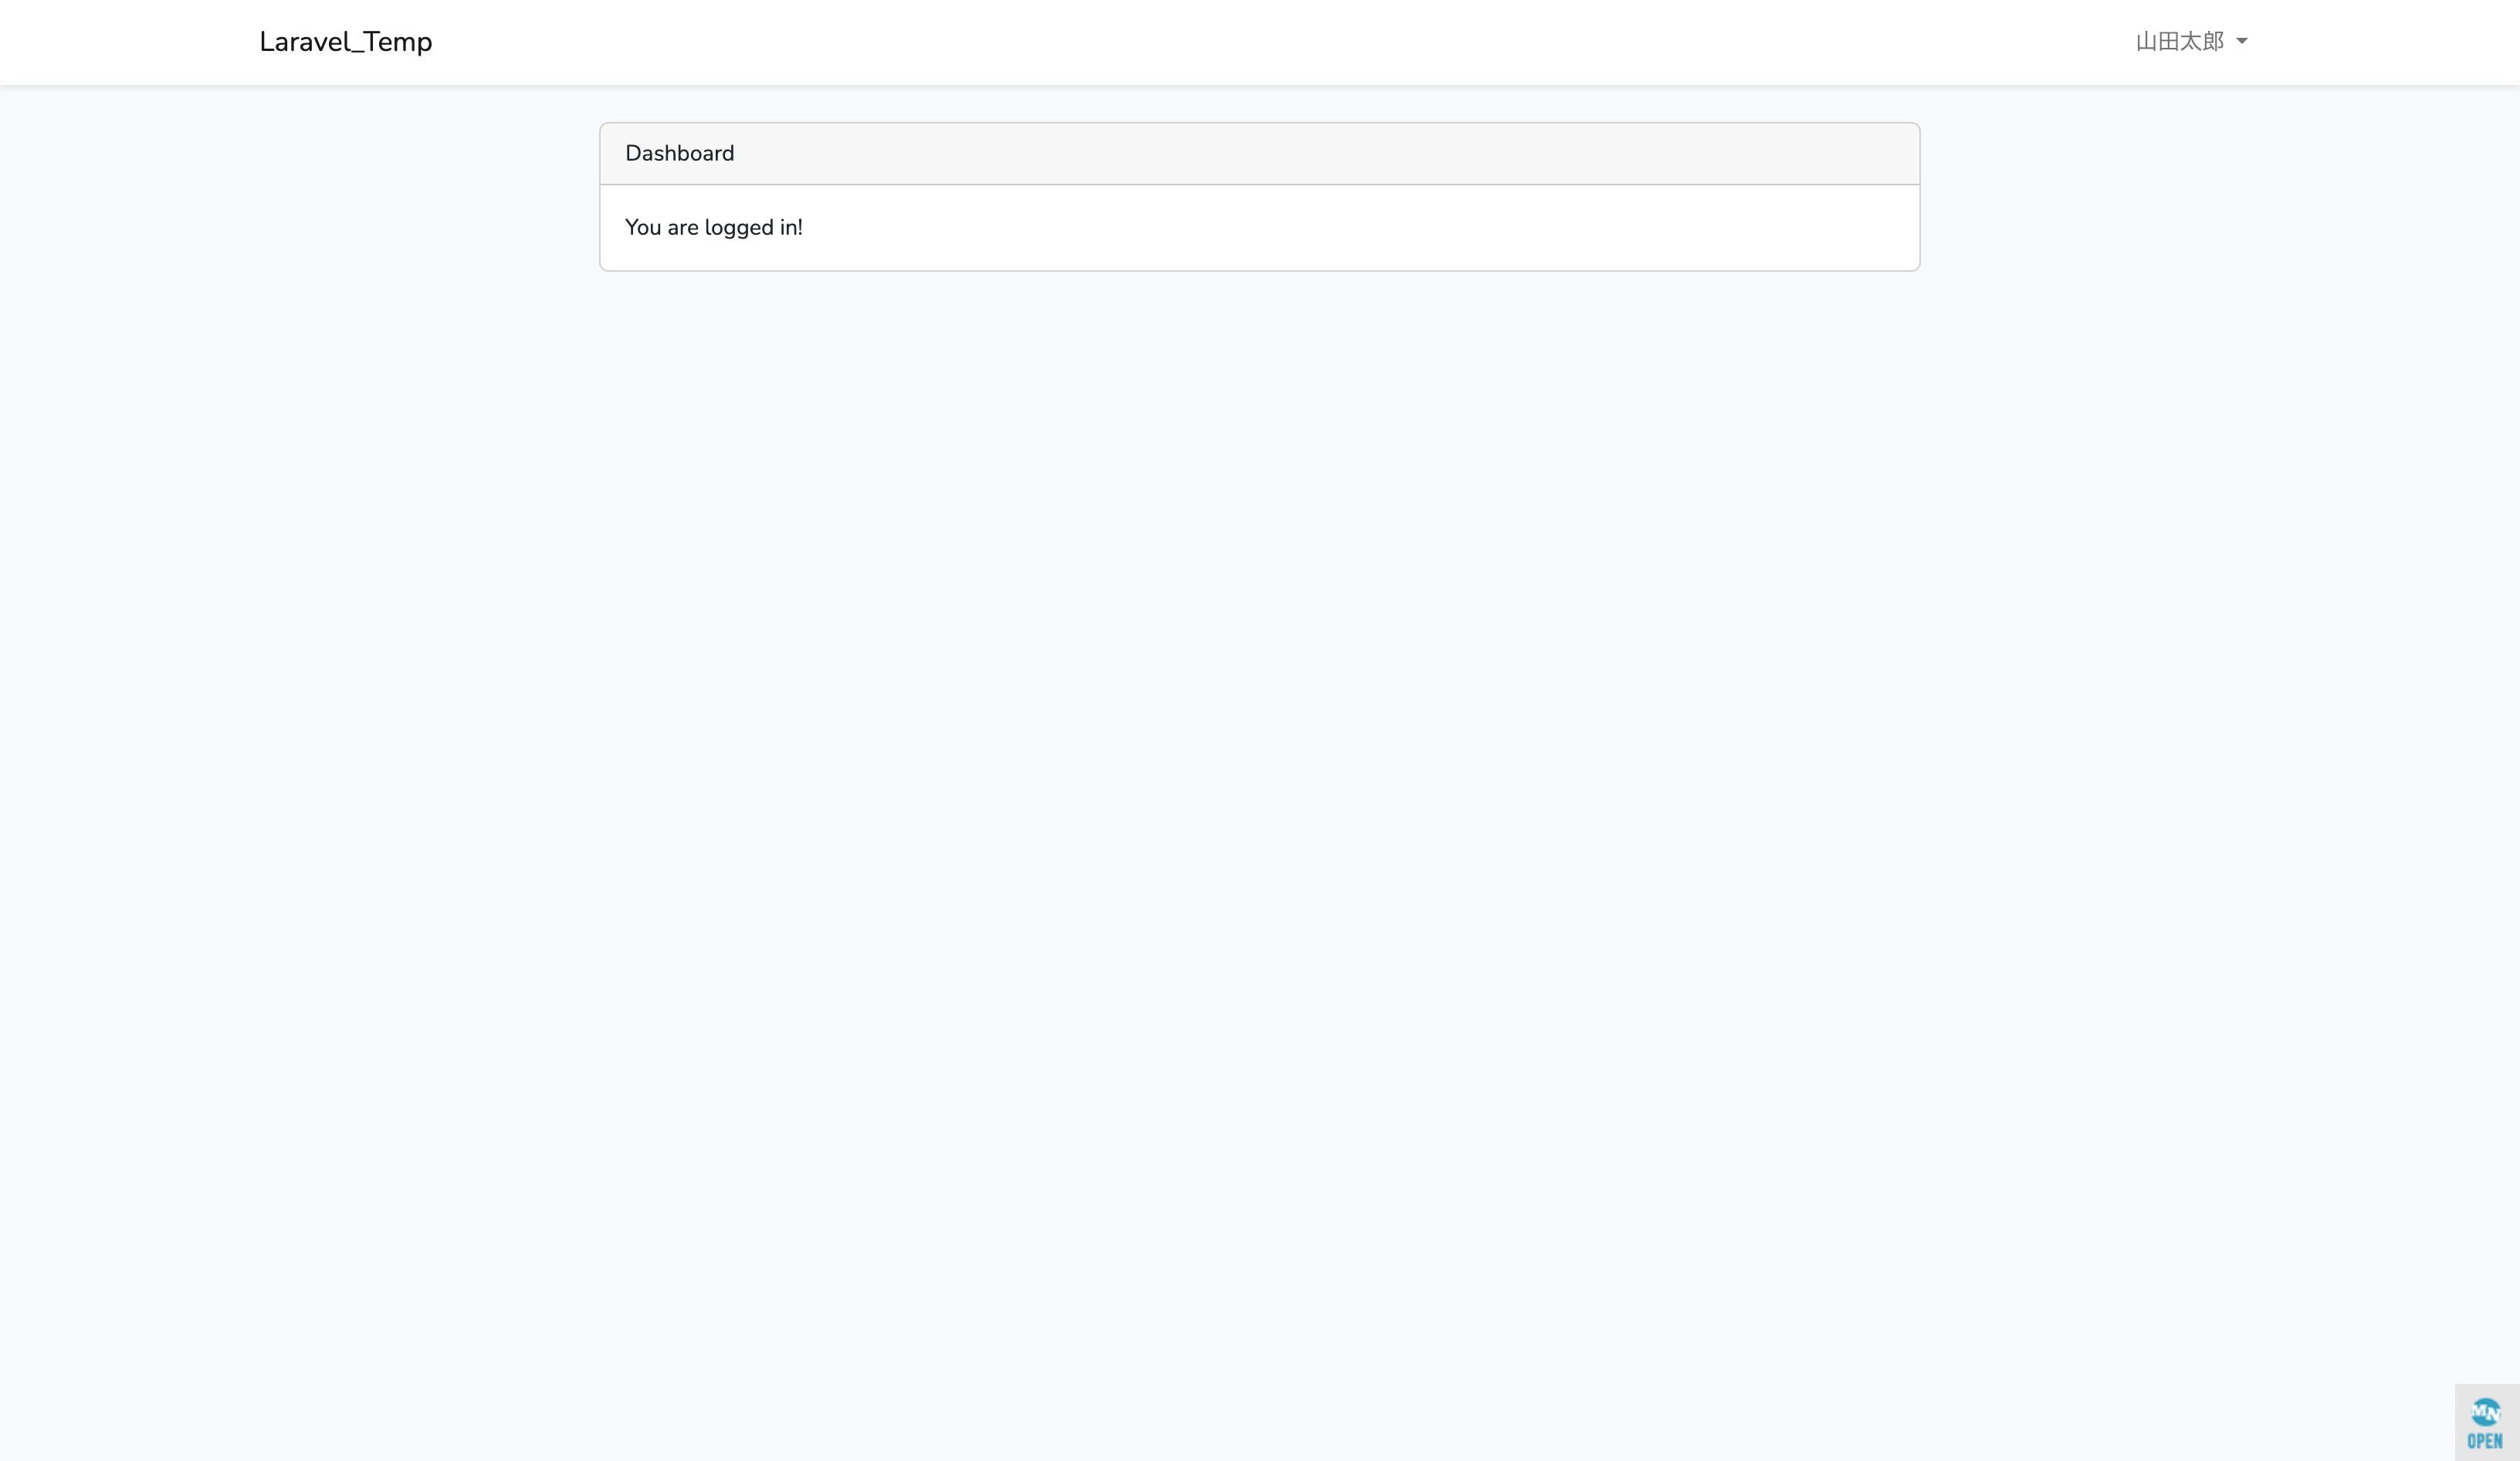
Task: Click the 山田太郎 username text
Action: tap(2179, 41)
